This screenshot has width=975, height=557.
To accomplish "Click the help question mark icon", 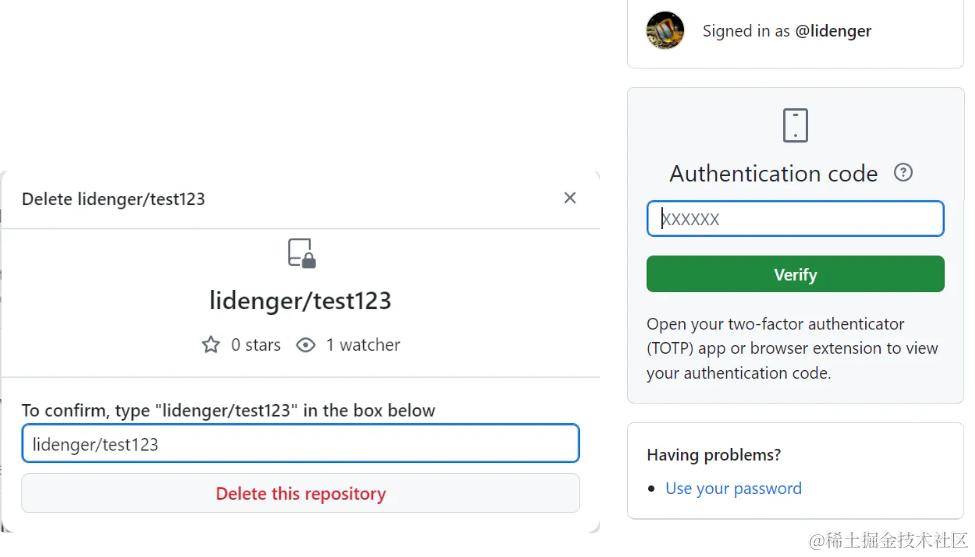I will (x=903, y=172).
